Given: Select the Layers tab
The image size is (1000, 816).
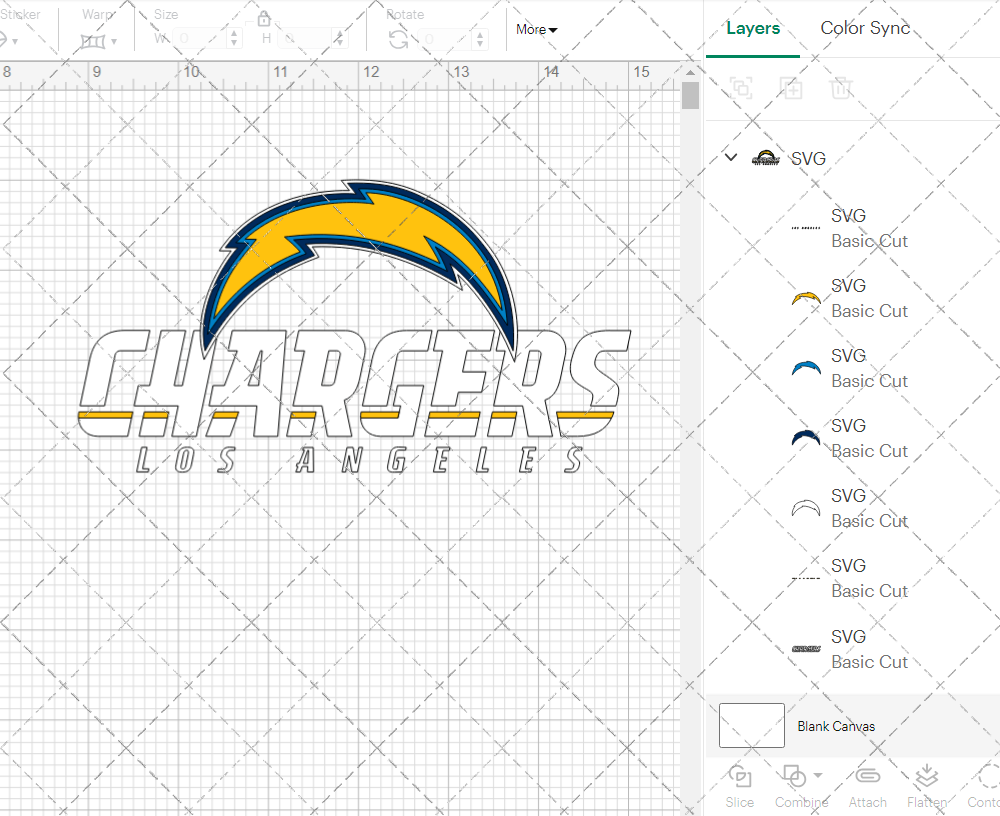Looking at the screenshot, I should click(x=753, y=28).
